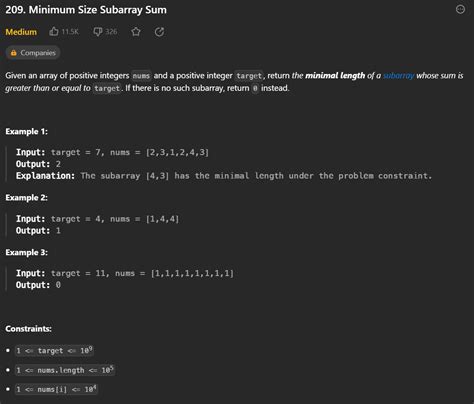The width and height of the screenshot is (474, 404).
Task: Click the 11.5K likes count
Action: click(x=70, y=32)
